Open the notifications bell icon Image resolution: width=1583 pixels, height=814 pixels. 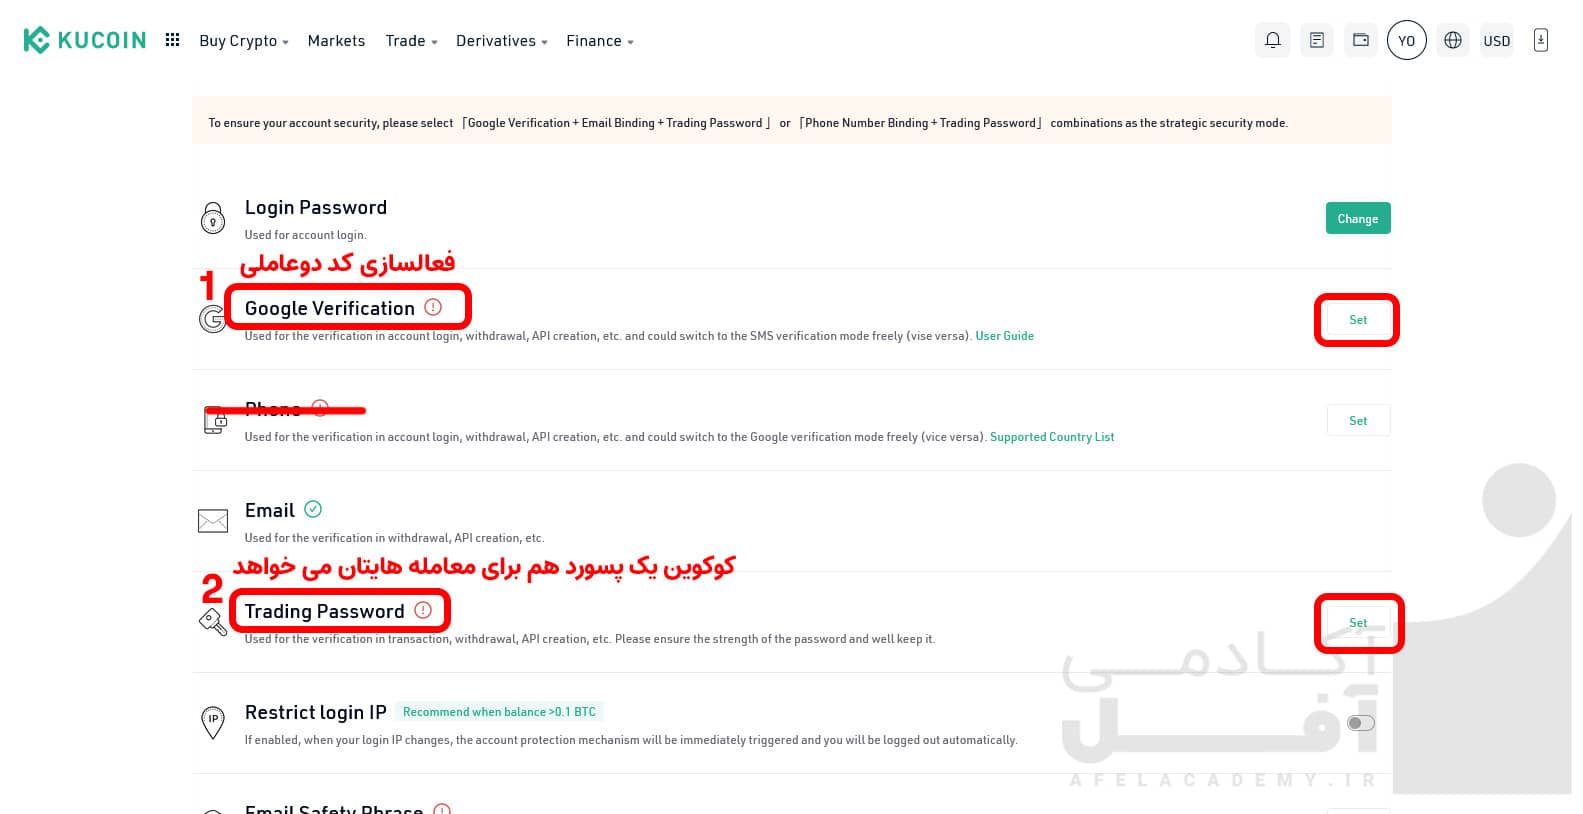tap(1272, 40)
